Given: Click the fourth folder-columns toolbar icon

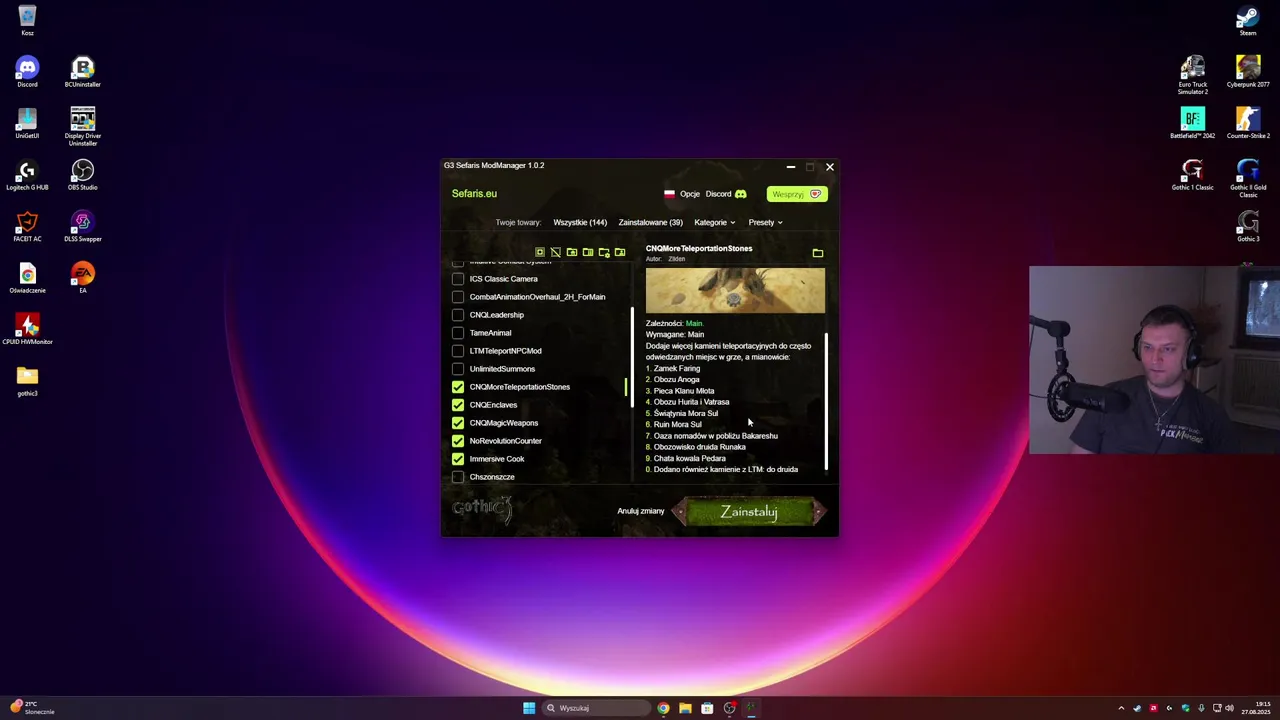Looking at the screenshot, I should 588,252.
